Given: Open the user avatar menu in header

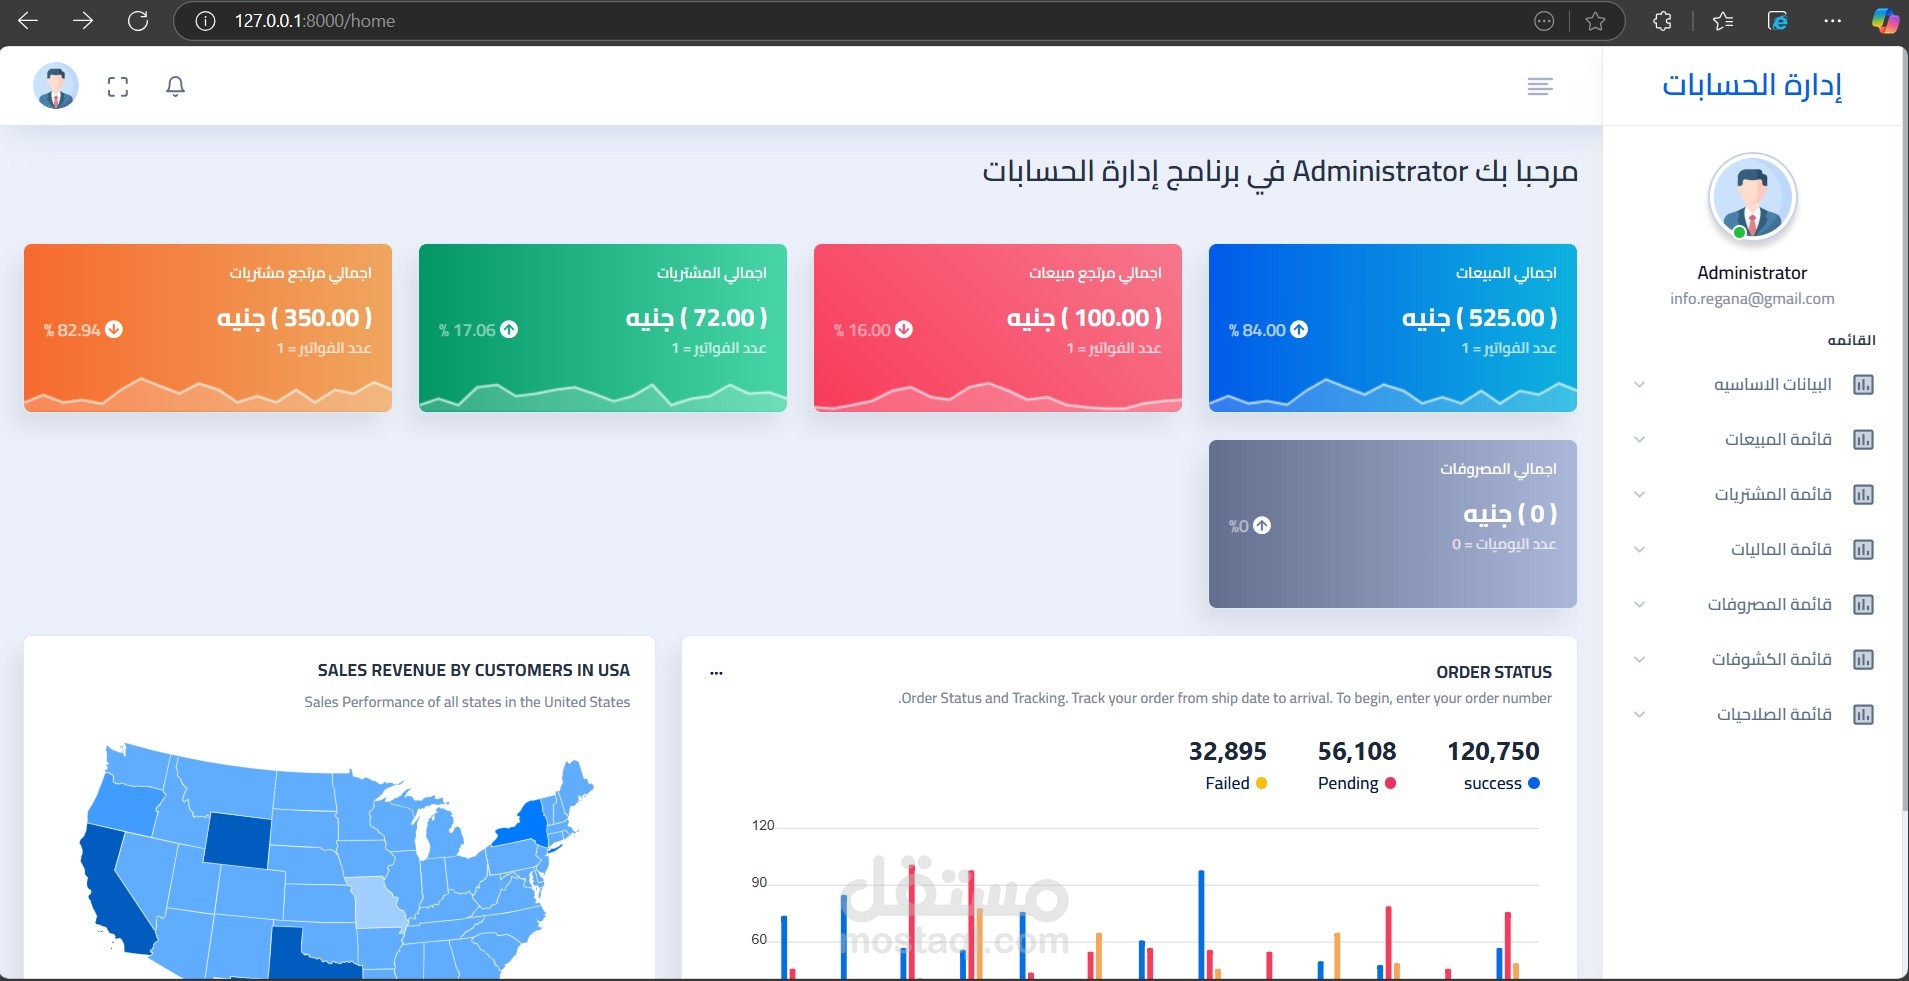Looking at the screenshot, I should 56,86.
